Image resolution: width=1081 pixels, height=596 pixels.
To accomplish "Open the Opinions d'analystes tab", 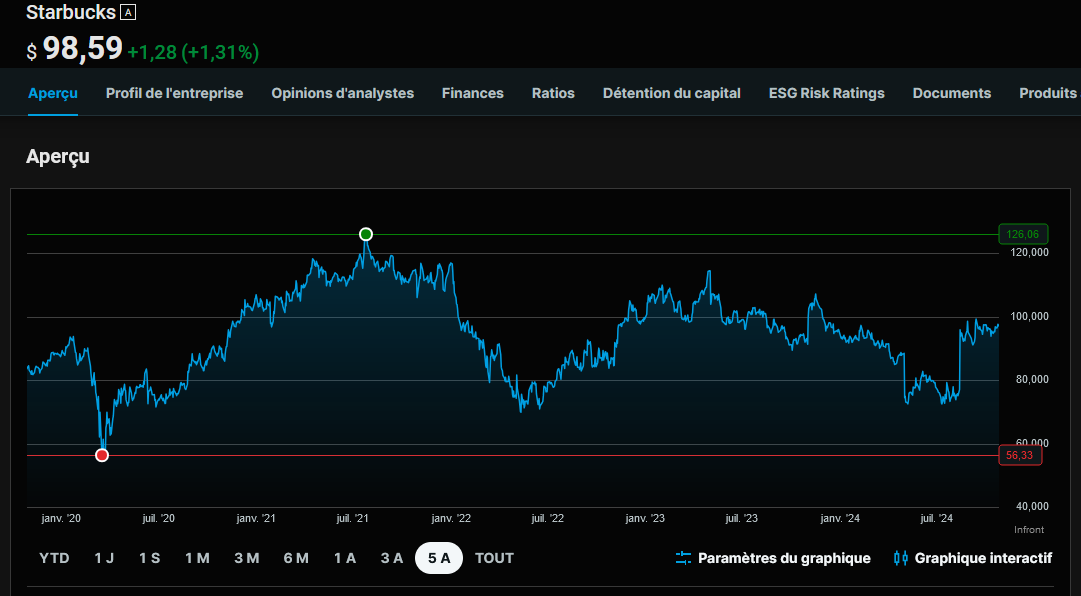I will (x=343, y=93).
